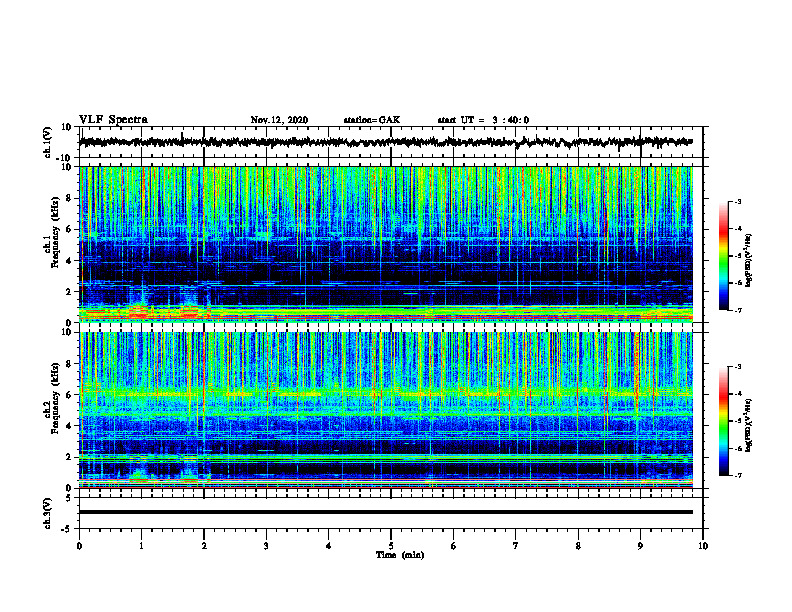The height and width of the screenshot is (612, 792).
Task: Click the "Time (min)" x-axis label
Action: coord(400,555)
